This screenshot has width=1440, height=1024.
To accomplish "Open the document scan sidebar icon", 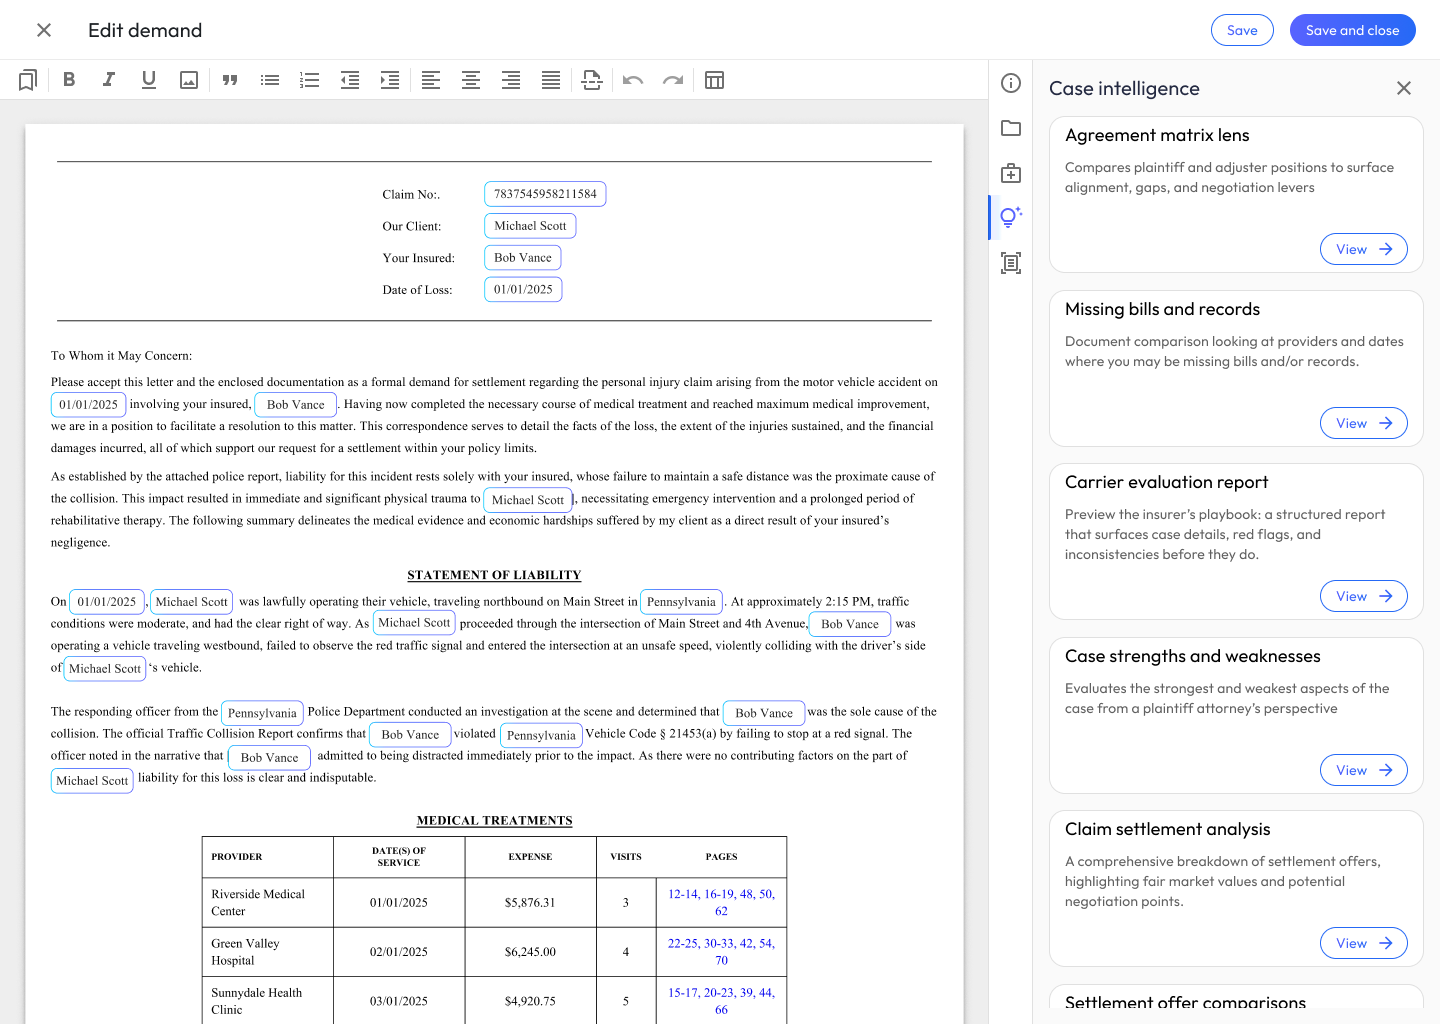I will coord(1011,263).
